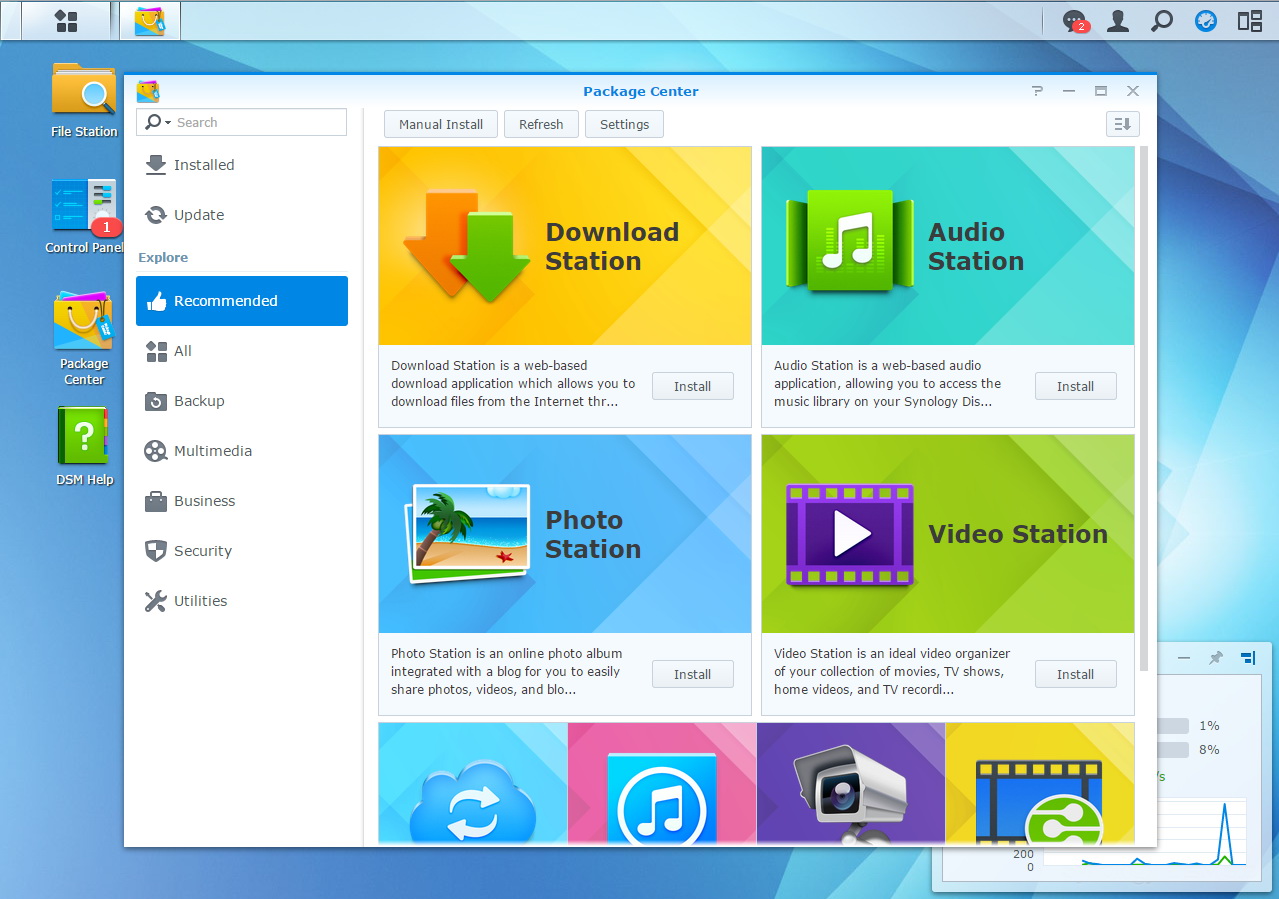
Task: Click the Photo Station beach photo icon
Action: tap(467, 535)
